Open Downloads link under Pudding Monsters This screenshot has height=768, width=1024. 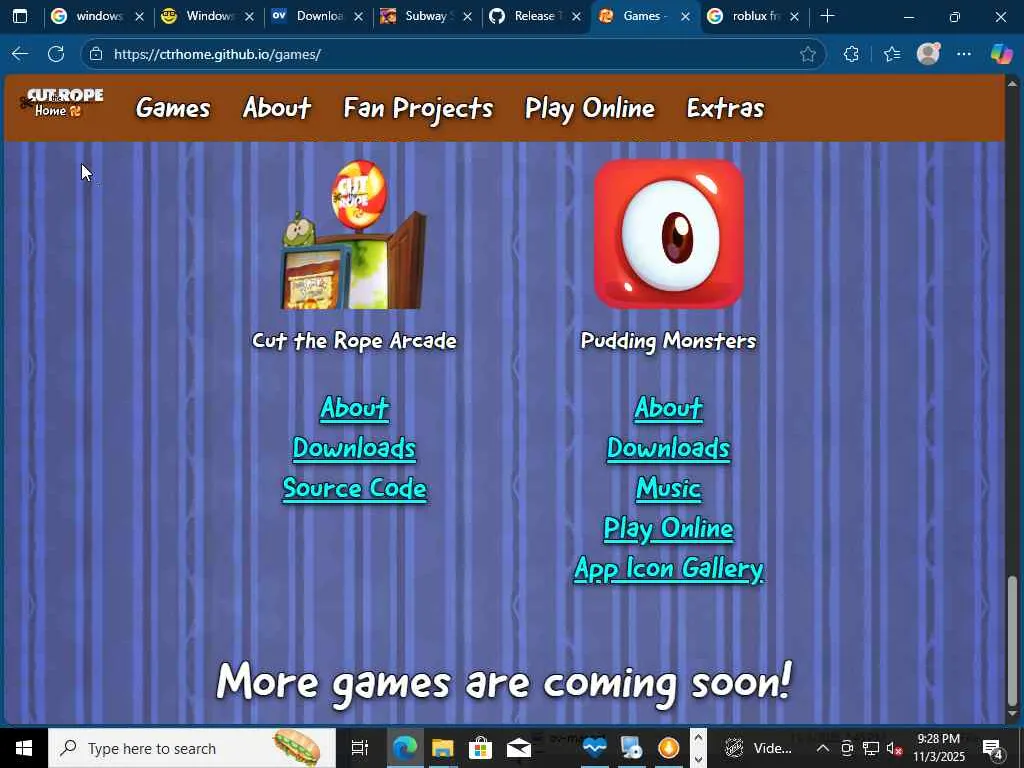668,449
